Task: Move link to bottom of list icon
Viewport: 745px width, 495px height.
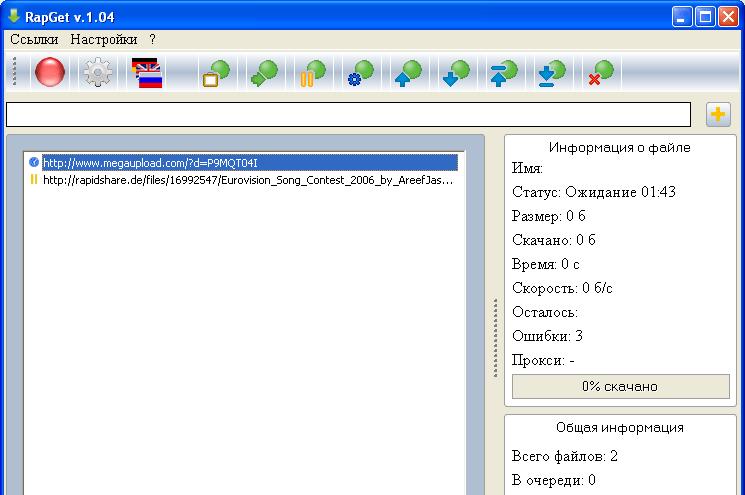Action: (552, 73)
